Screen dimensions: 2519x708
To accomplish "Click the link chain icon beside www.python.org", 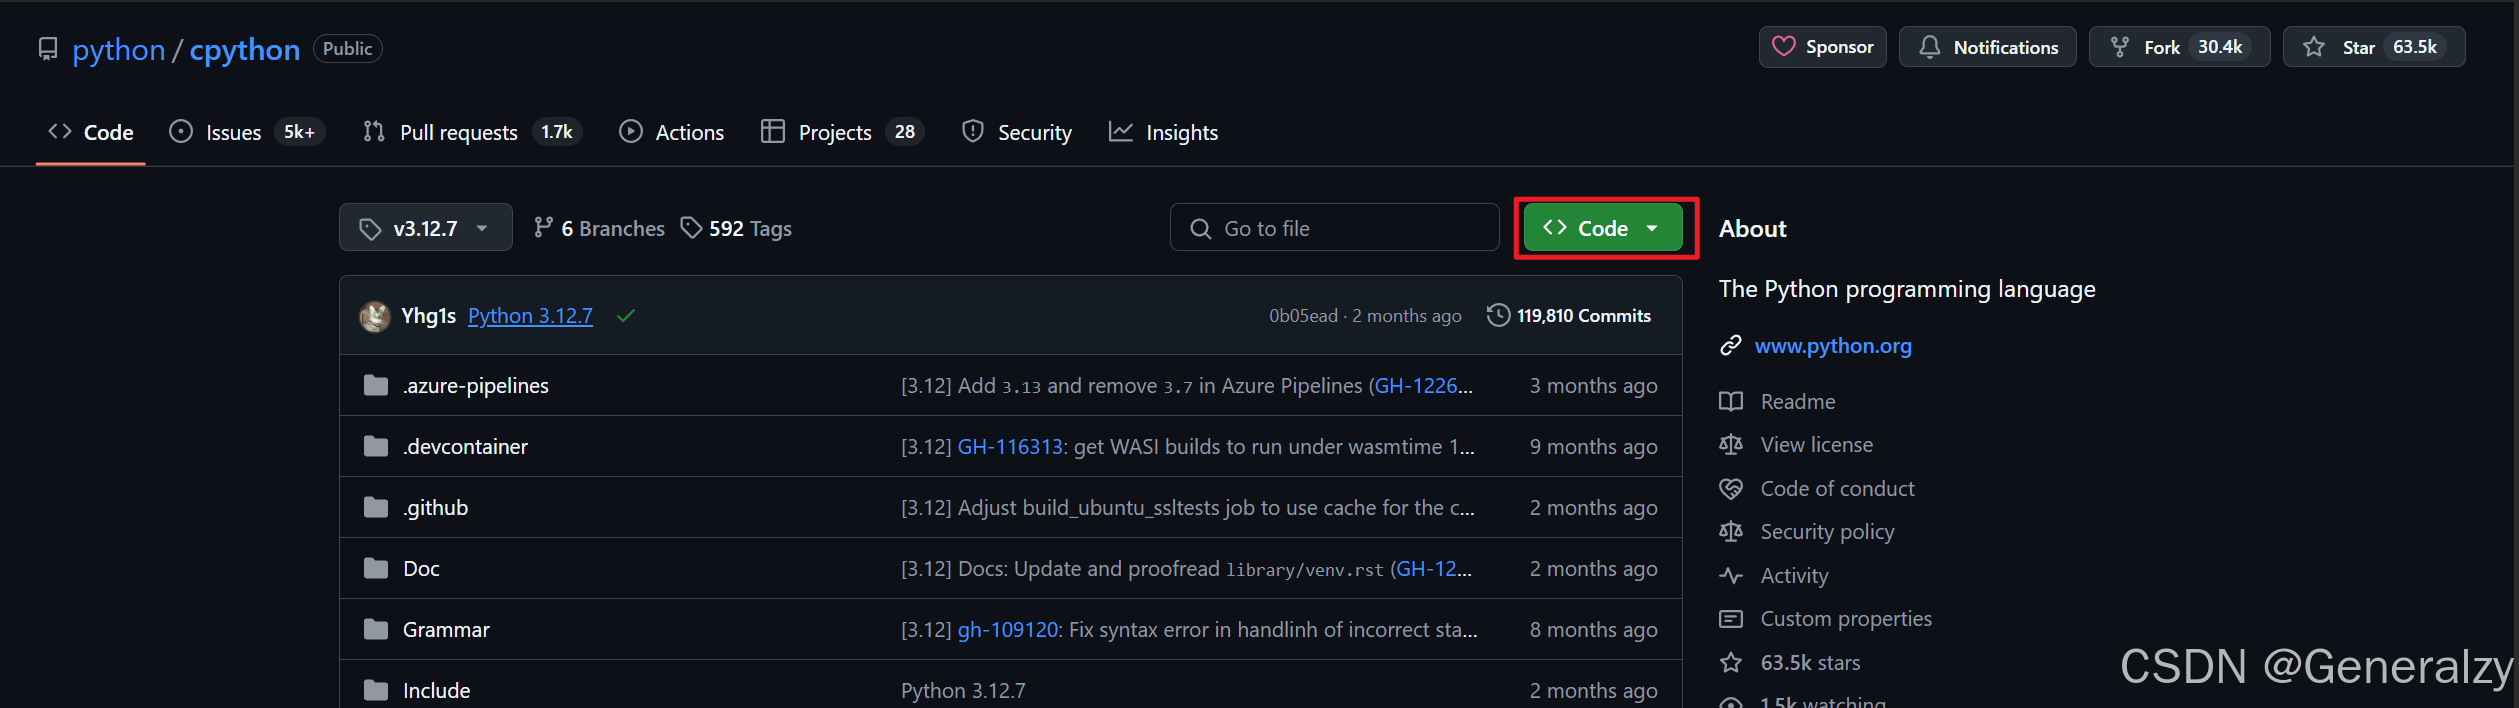I will coord(1731,346).
